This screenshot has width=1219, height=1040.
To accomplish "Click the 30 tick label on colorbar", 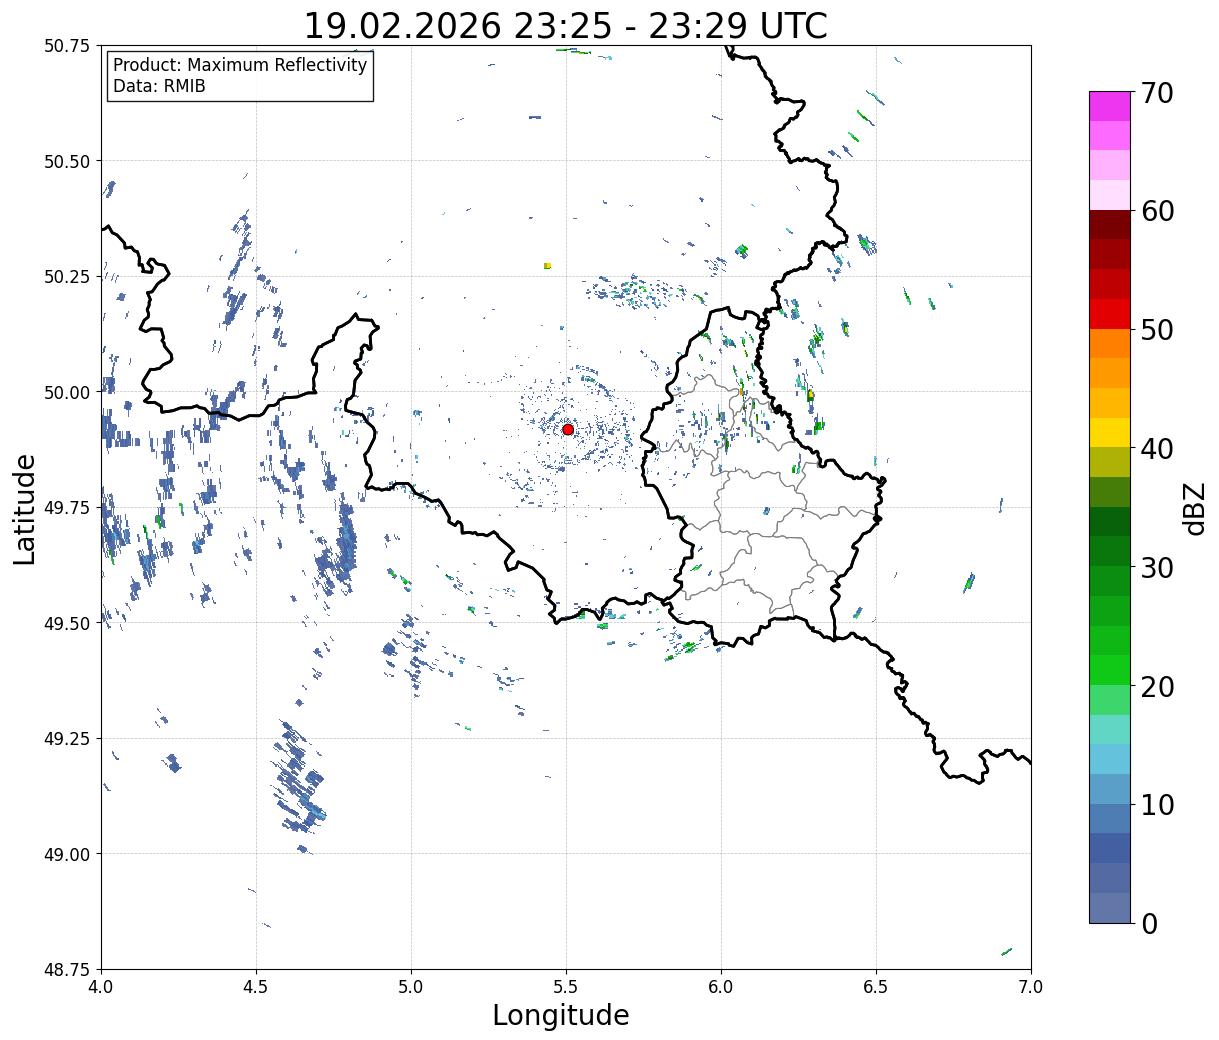I will tap(1155, 568).
